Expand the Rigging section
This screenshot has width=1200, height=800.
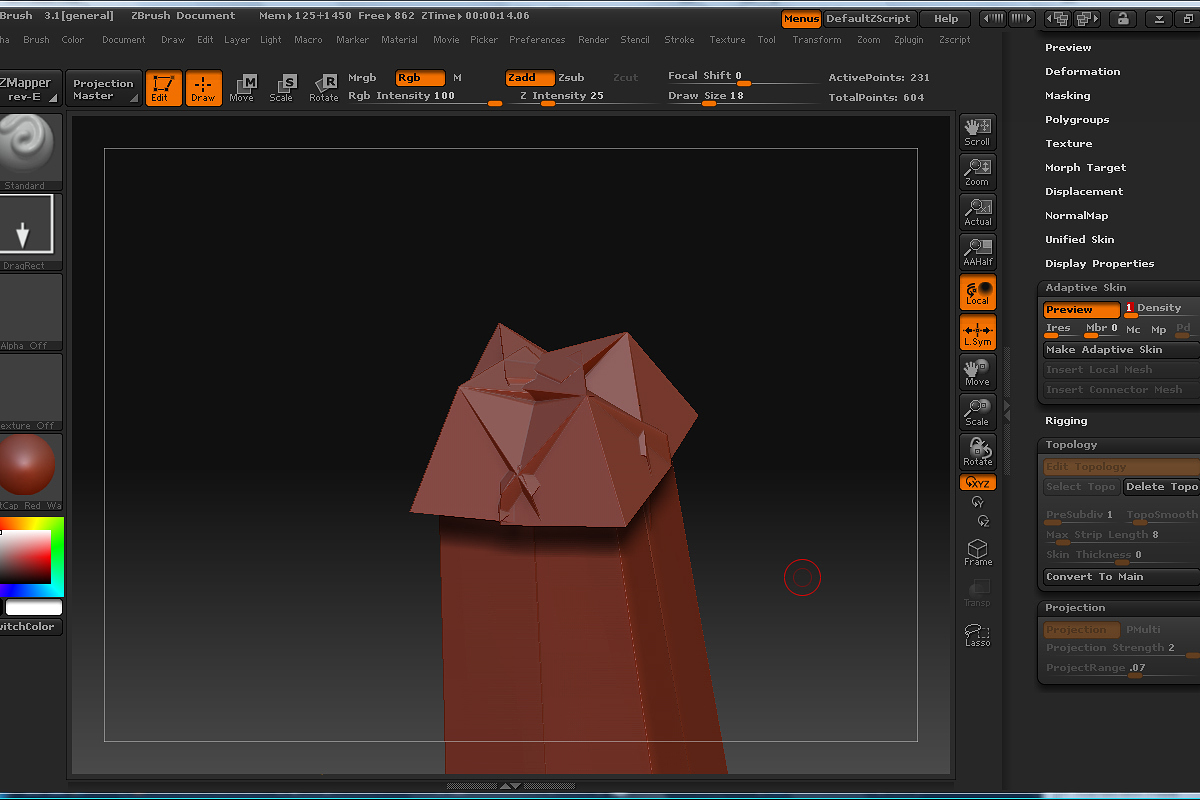tap(1066, 421)
